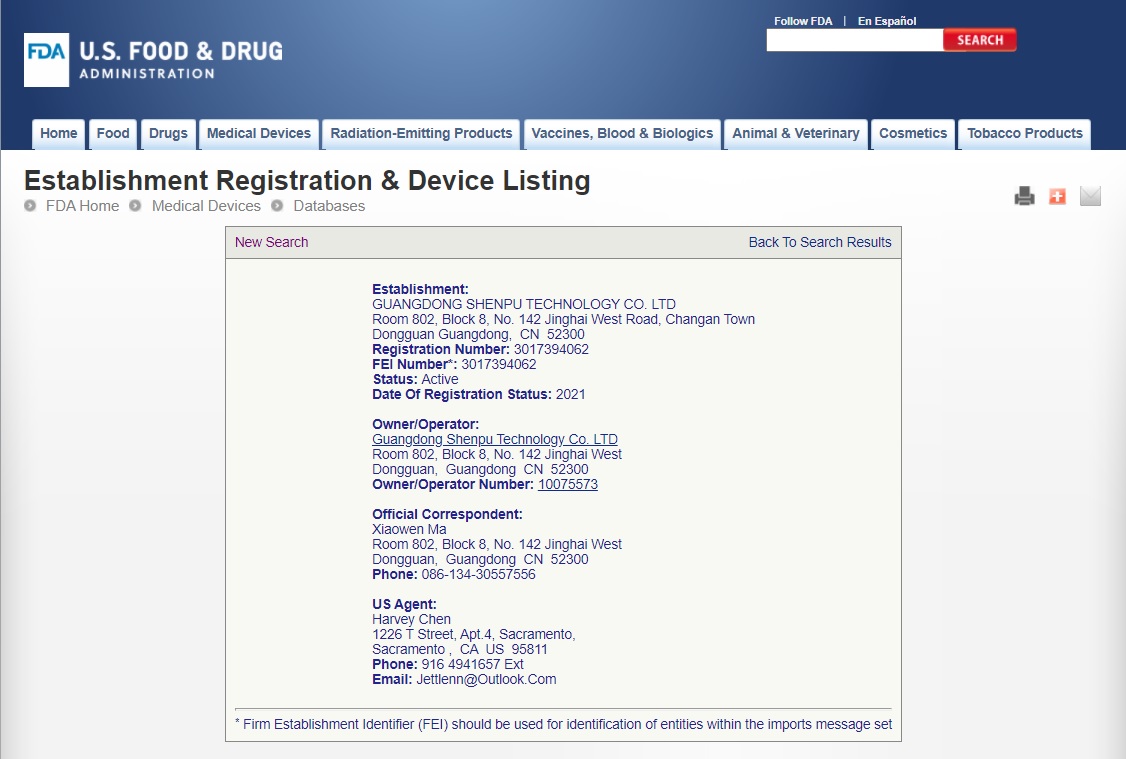Click the red plus share icon
This screenshot has height=759, width=1126.
(x=1057, y=196)
